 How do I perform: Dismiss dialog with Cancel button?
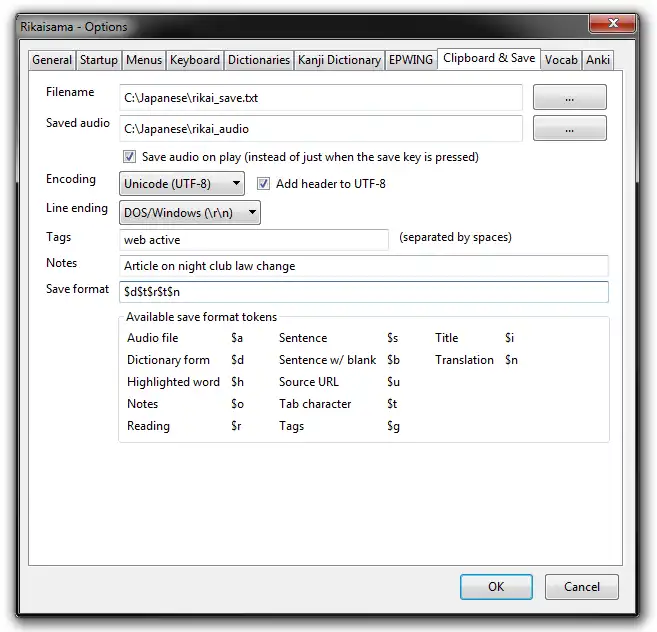[582, 587]
